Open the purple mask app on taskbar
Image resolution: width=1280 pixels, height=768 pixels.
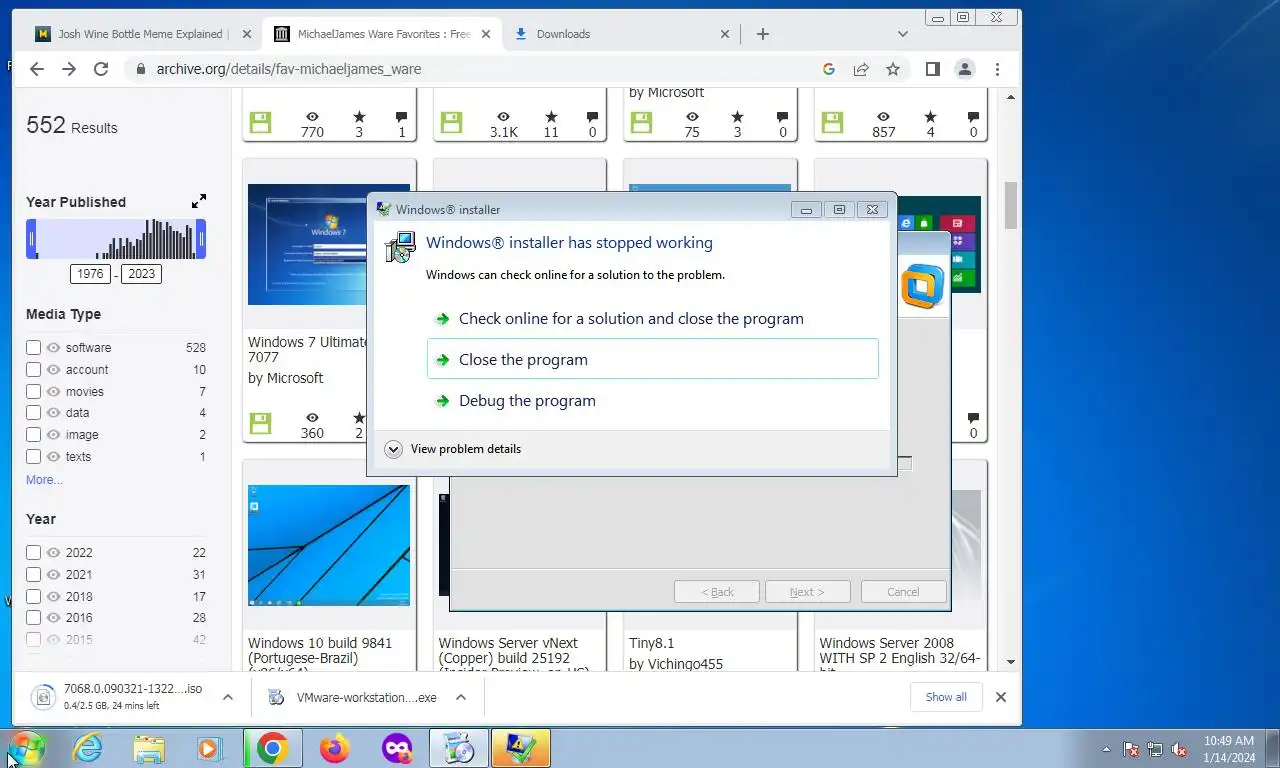pos(397,748)
